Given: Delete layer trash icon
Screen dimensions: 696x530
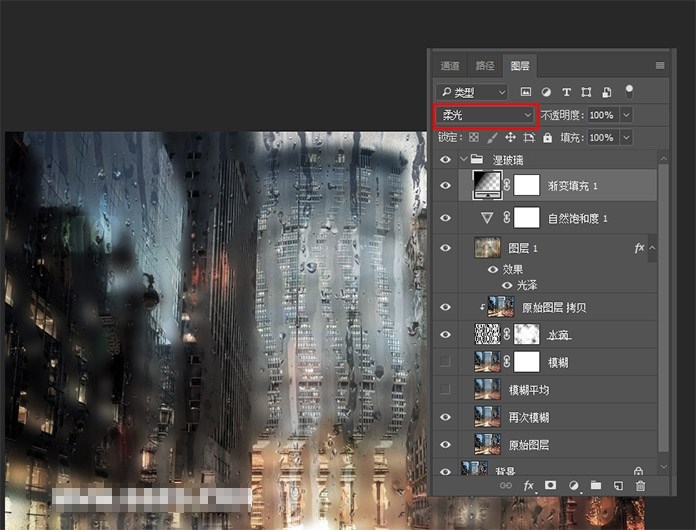Looking at the screenshot, I should click(x=641, y=486).
